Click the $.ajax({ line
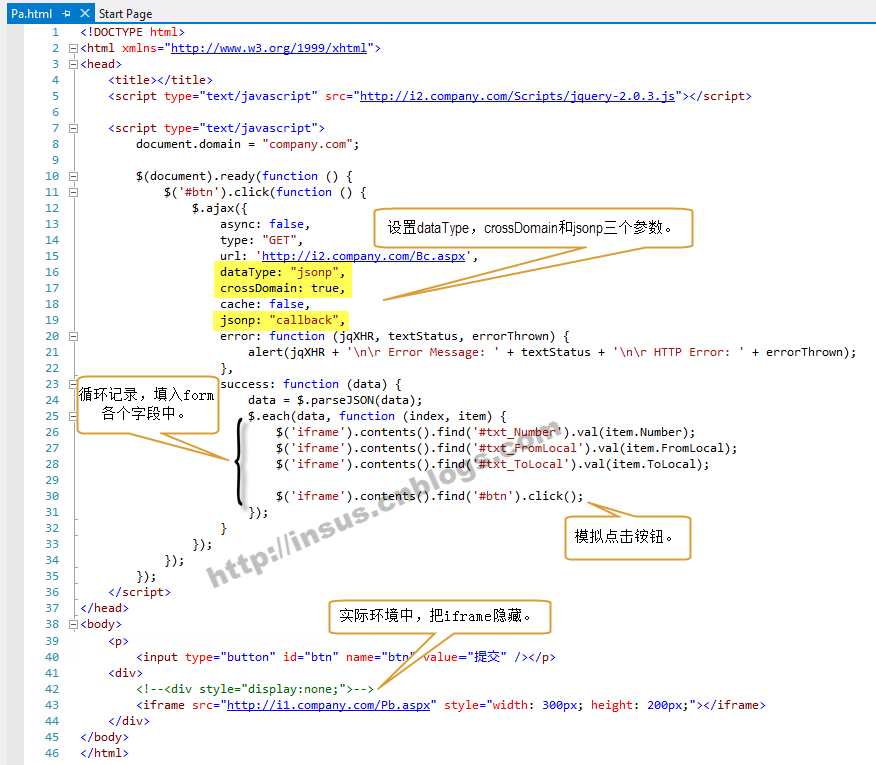 coord(220,208)
